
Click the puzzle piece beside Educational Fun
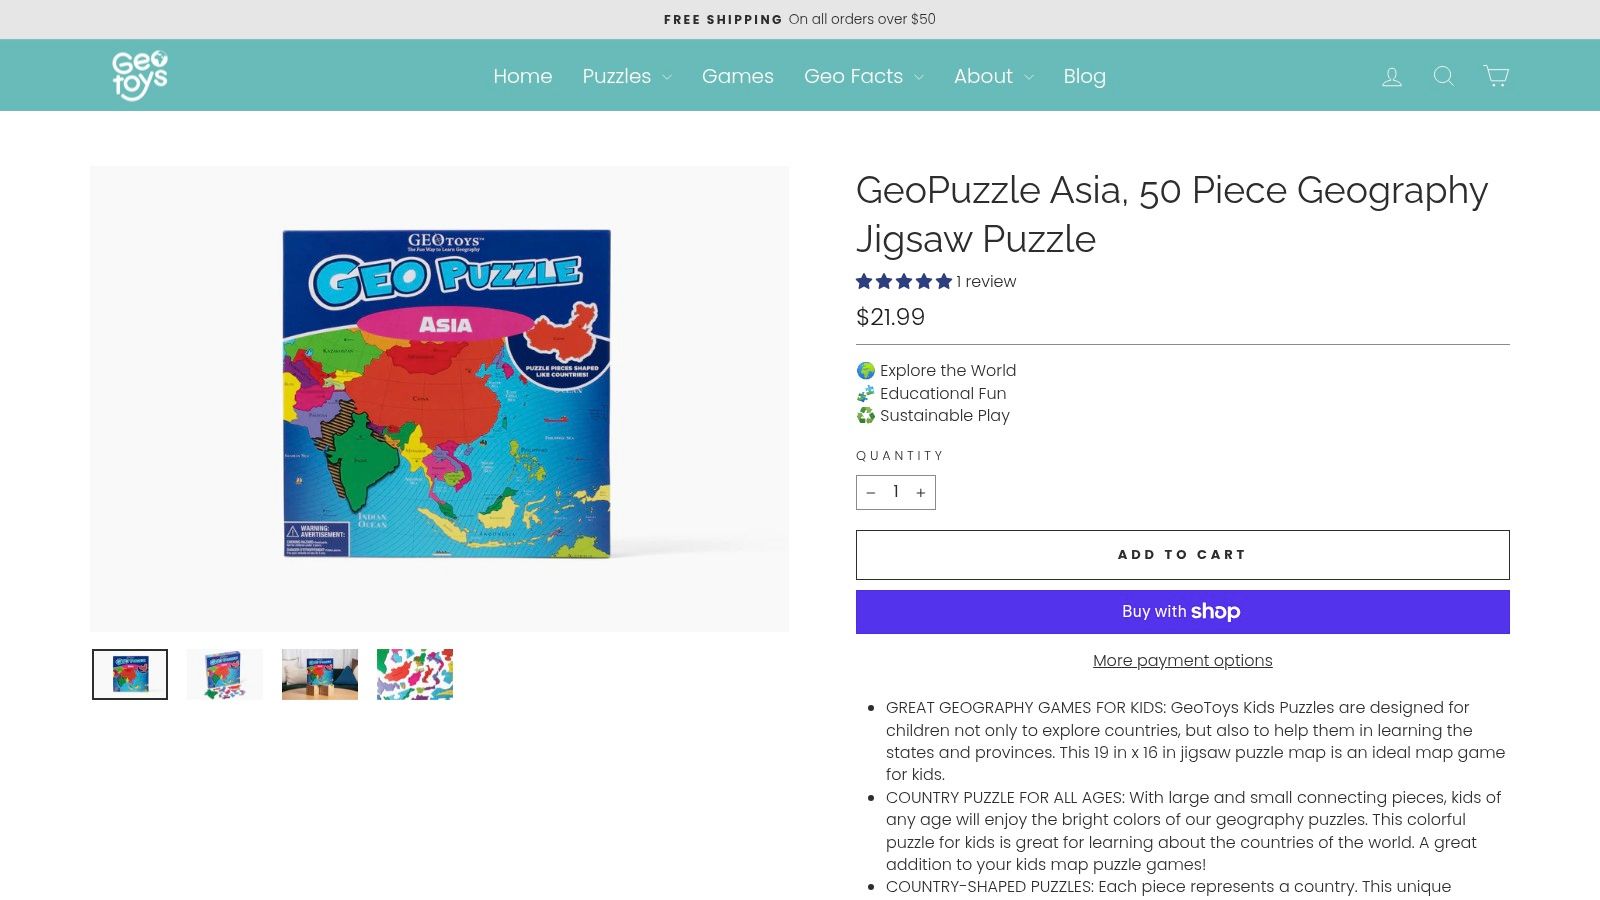(864, 393)
